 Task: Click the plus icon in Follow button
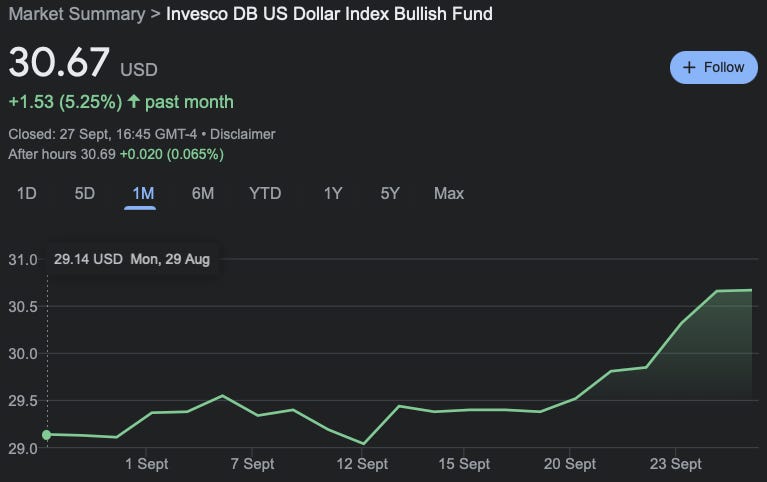pyautogui.click(x=689, y=68)
